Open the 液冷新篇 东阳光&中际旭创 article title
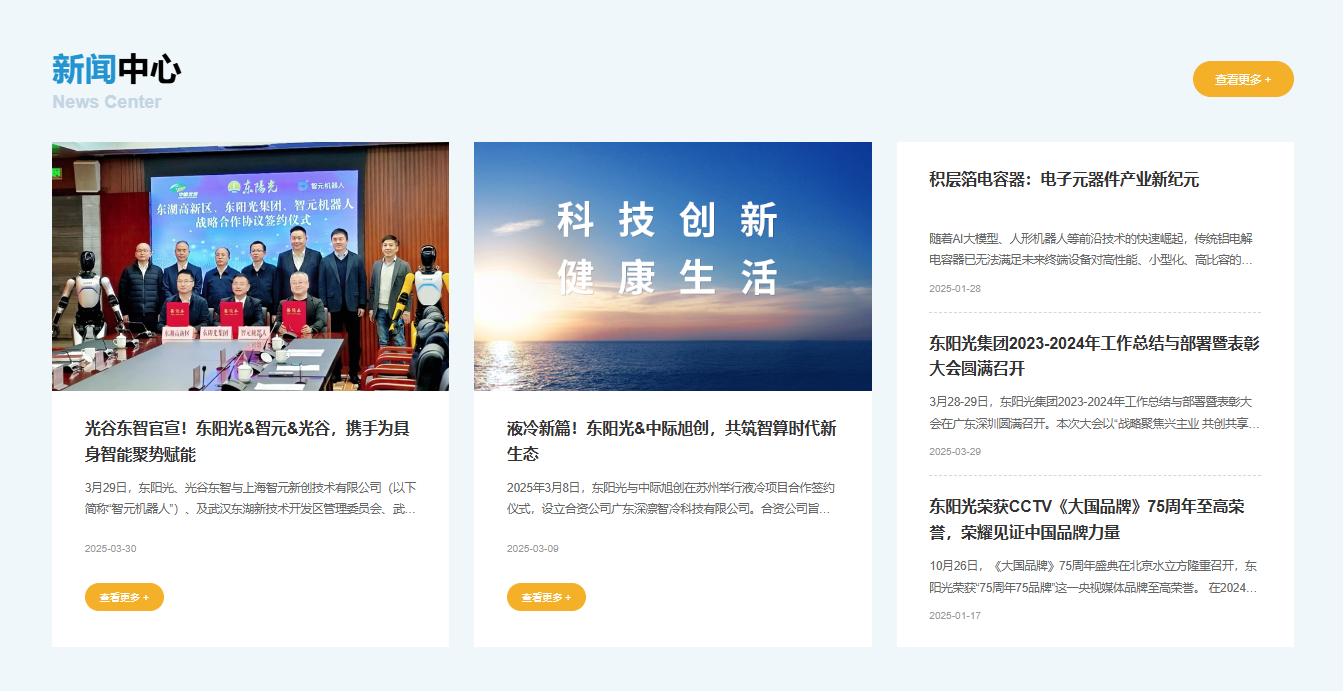This screenshot has height=691, width=1343. (671, 441)
